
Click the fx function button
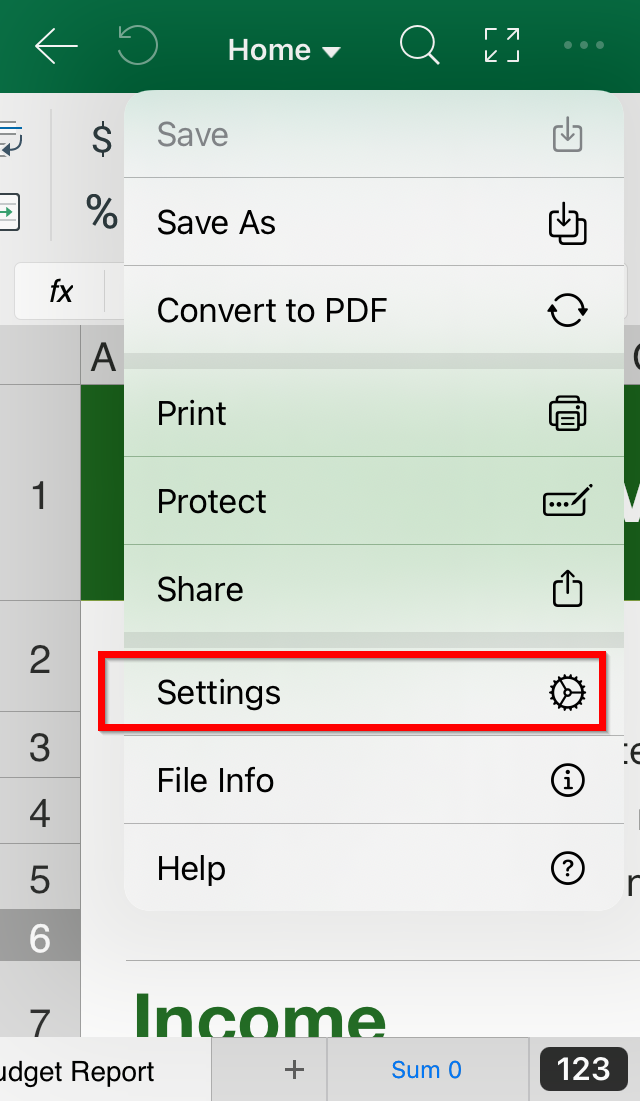(61, 291)
